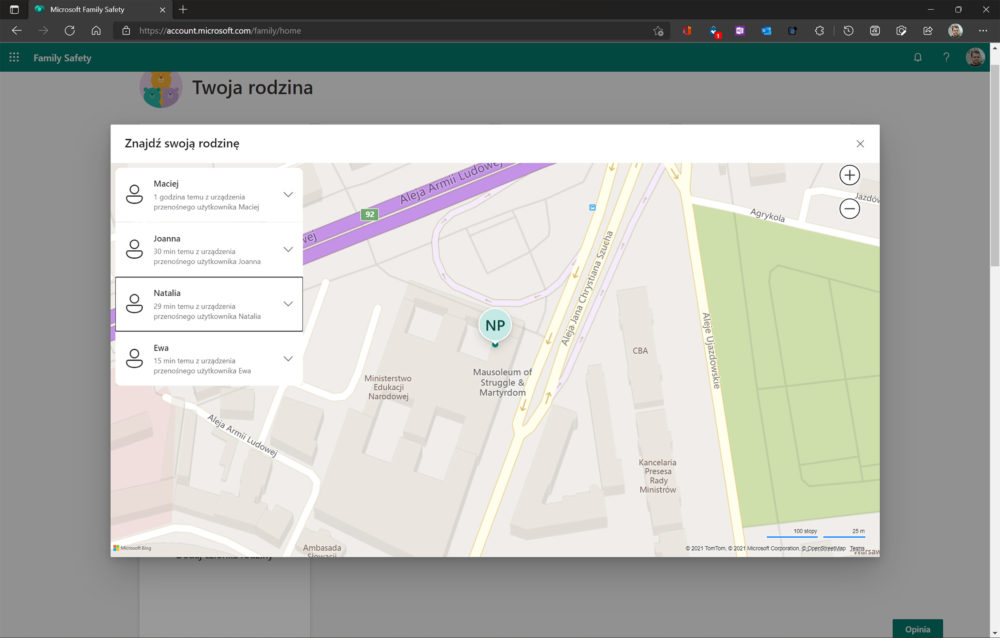Click the bus stop icon on map
The width and height of the screenshot is (1000, 638).
point(592,207)
